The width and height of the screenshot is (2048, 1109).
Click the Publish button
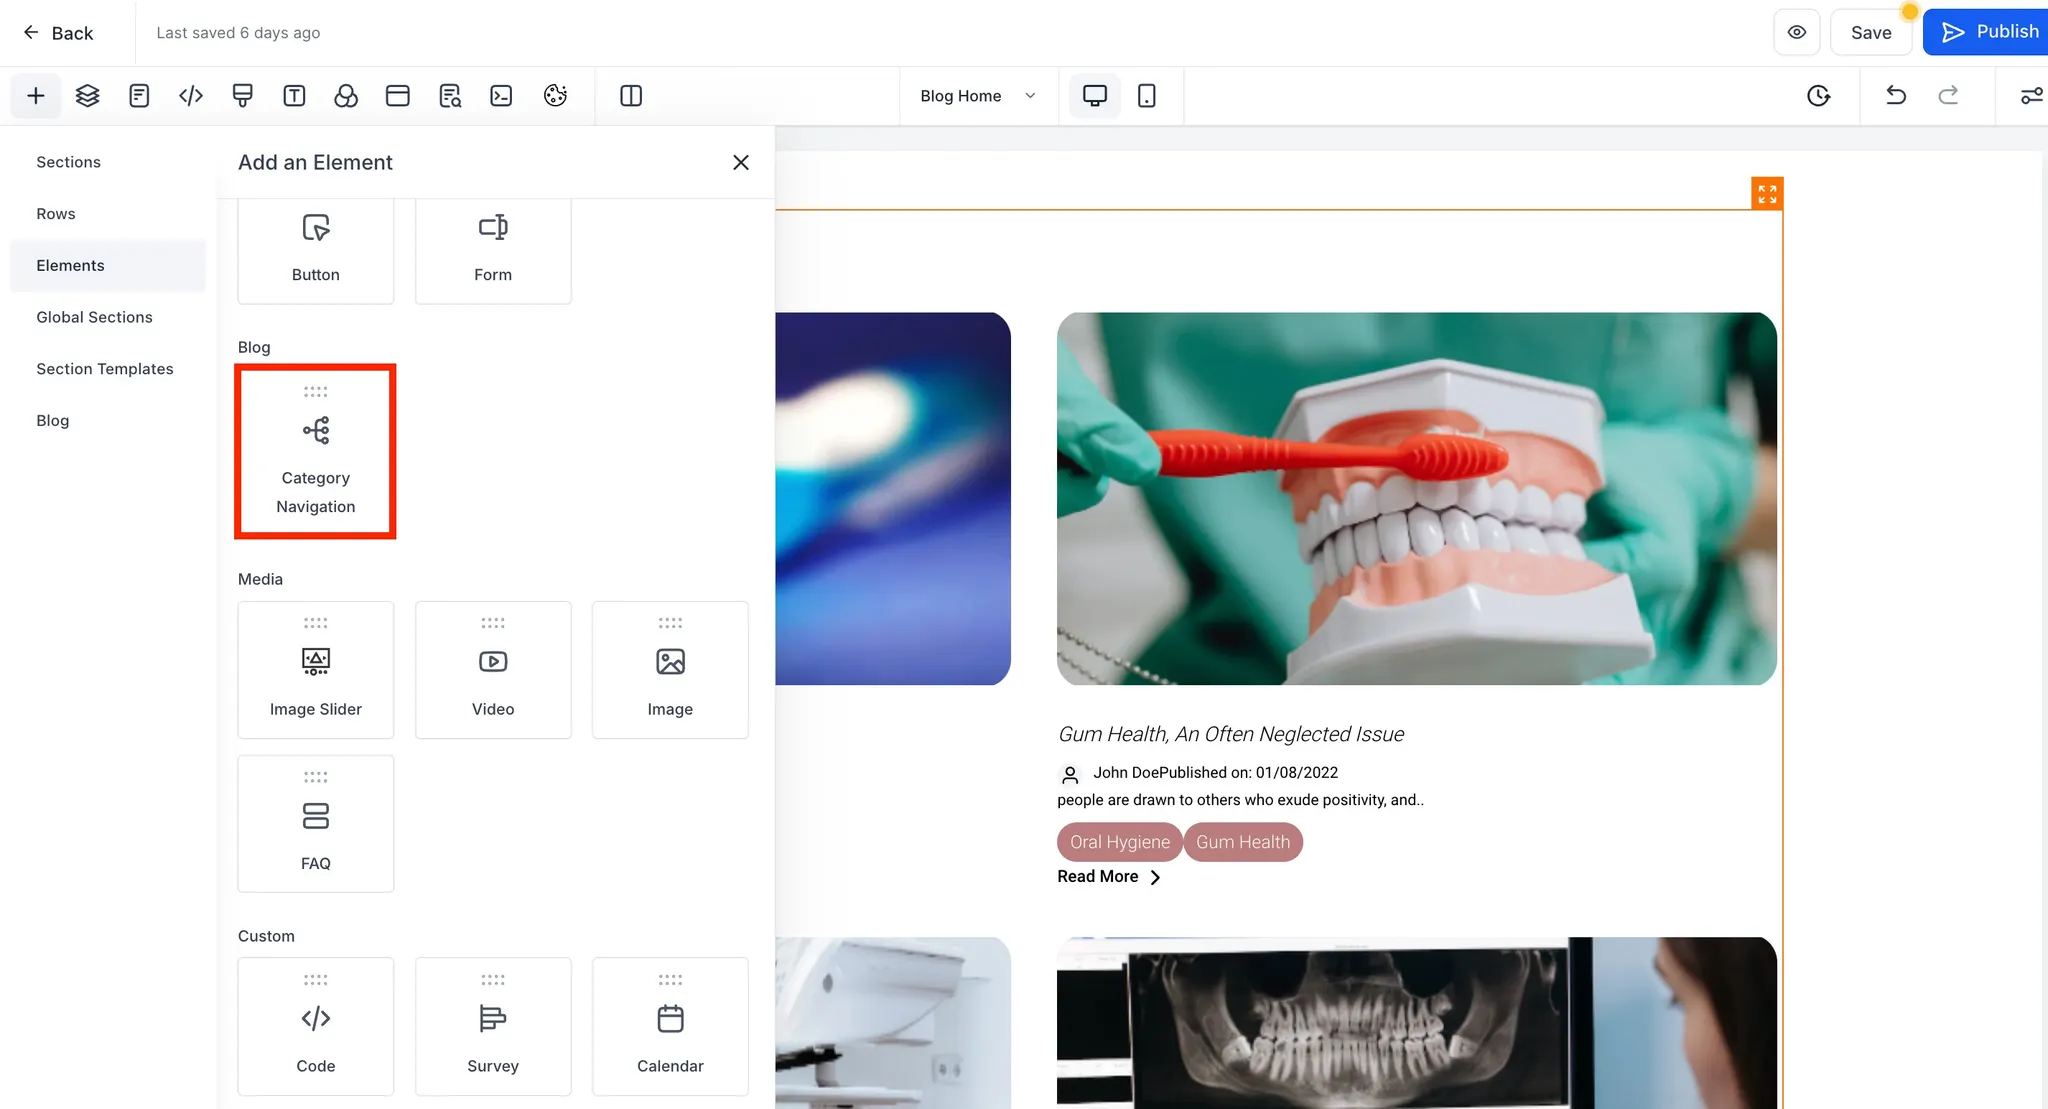[x=1988, y=32]
